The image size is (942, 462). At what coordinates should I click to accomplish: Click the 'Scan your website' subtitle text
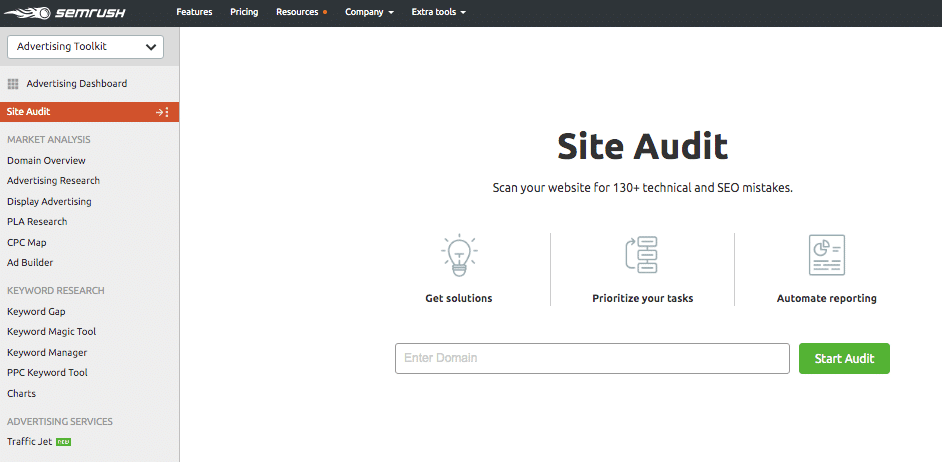tap(643, 187)
